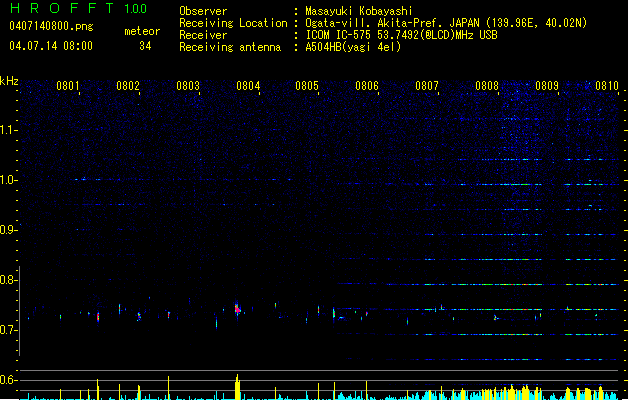Click the 0.6 frequency axis label

point(8,380)
